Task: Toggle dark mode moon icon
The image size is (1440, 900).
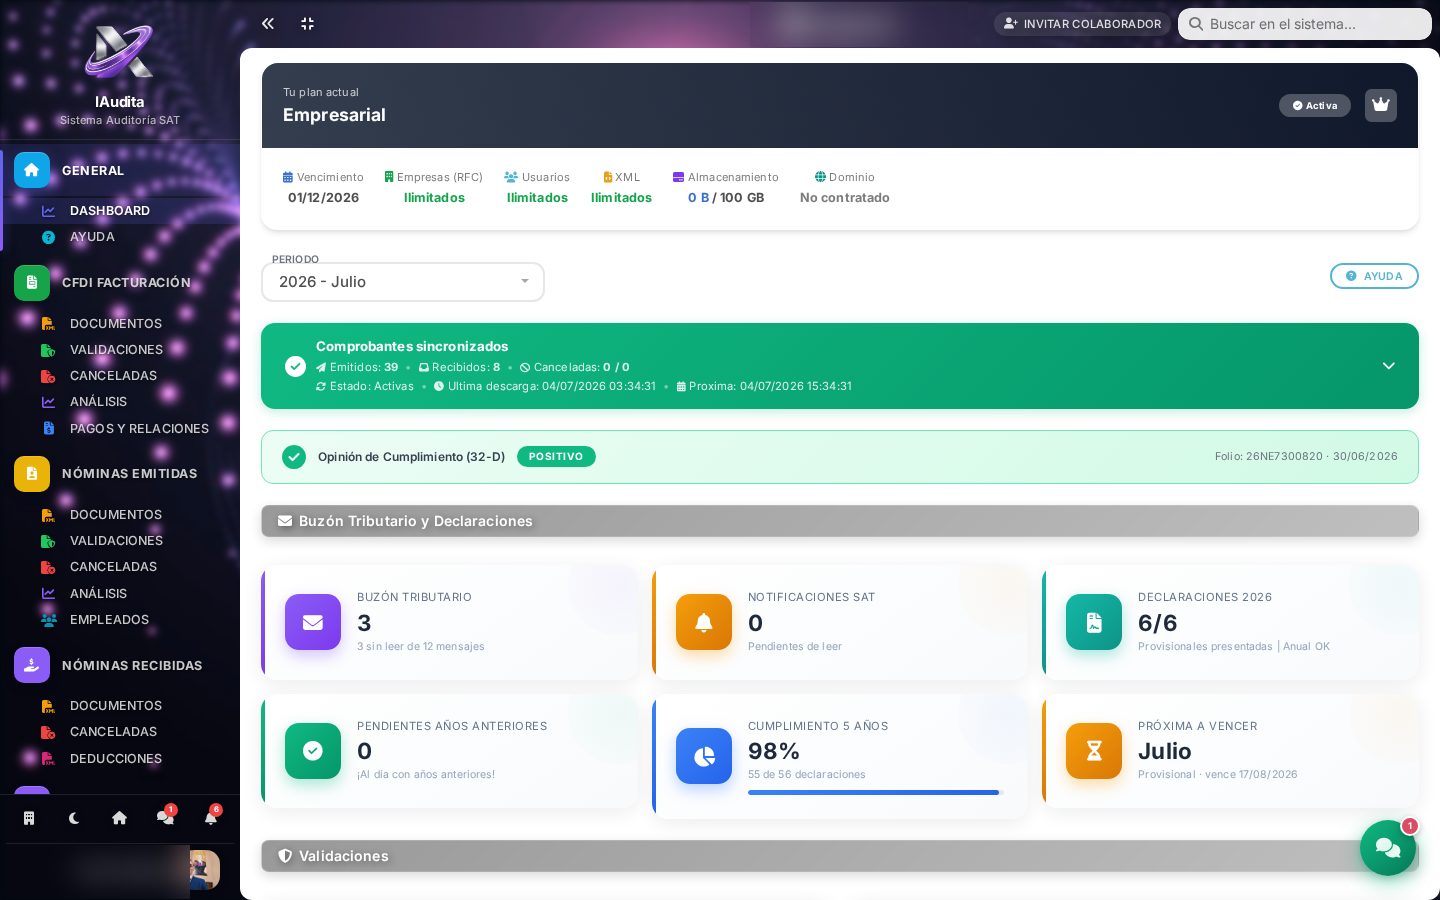Action: click(x=74, y=818)
